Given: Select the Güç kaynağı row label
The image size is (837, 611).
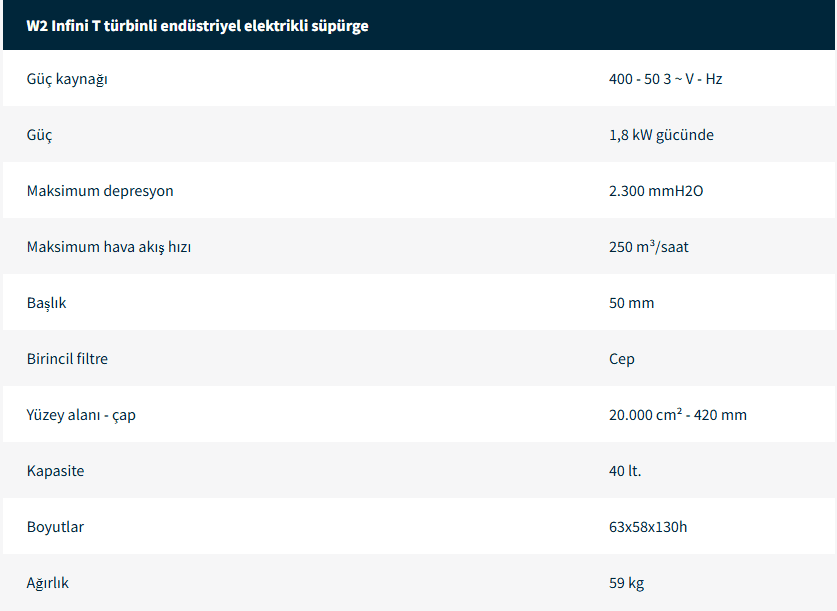Looking at the screenshot, I should point(67,79).
